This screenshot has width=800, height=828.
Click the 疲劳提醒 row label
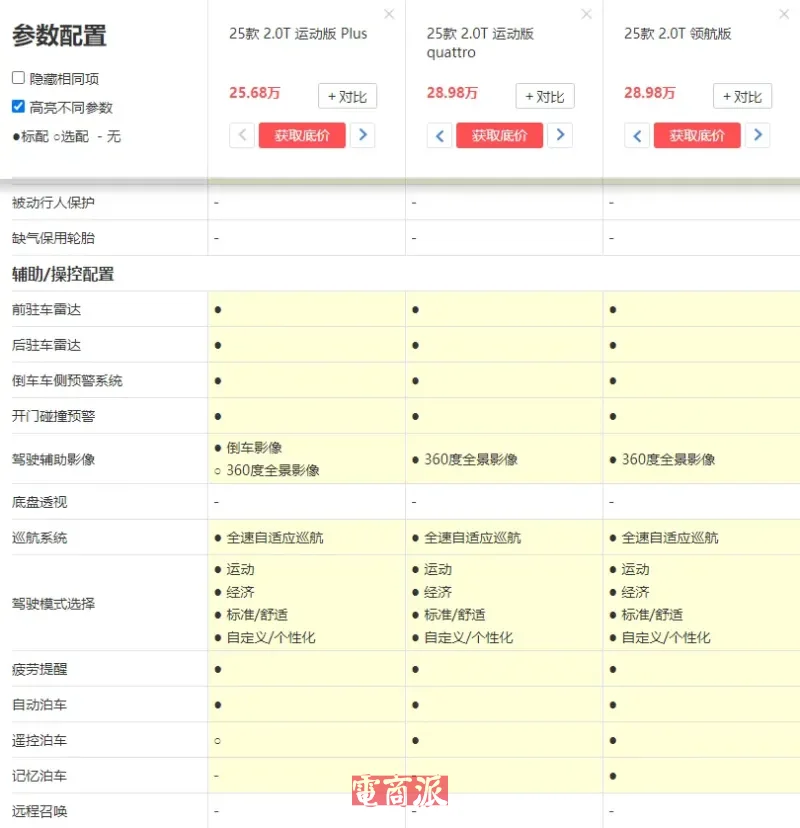tap(40, 670)
